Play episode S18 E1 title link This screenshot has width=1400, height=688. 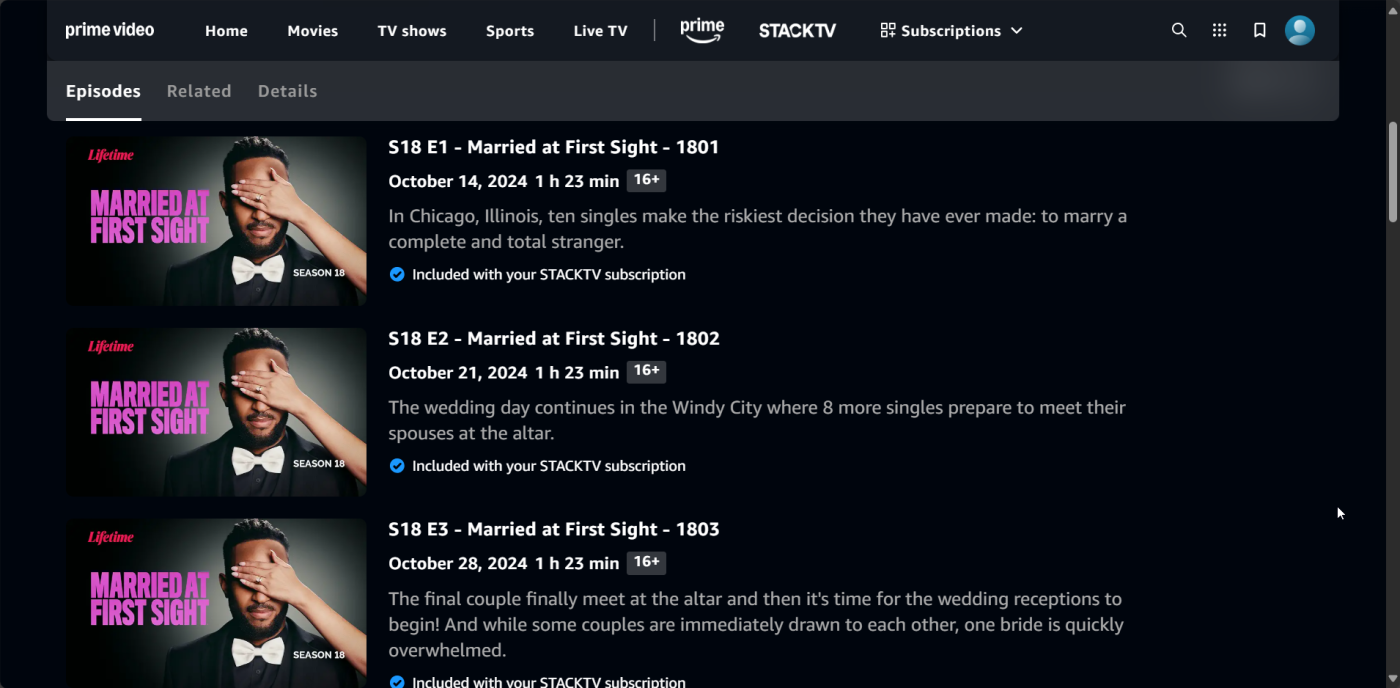point(553,147)
